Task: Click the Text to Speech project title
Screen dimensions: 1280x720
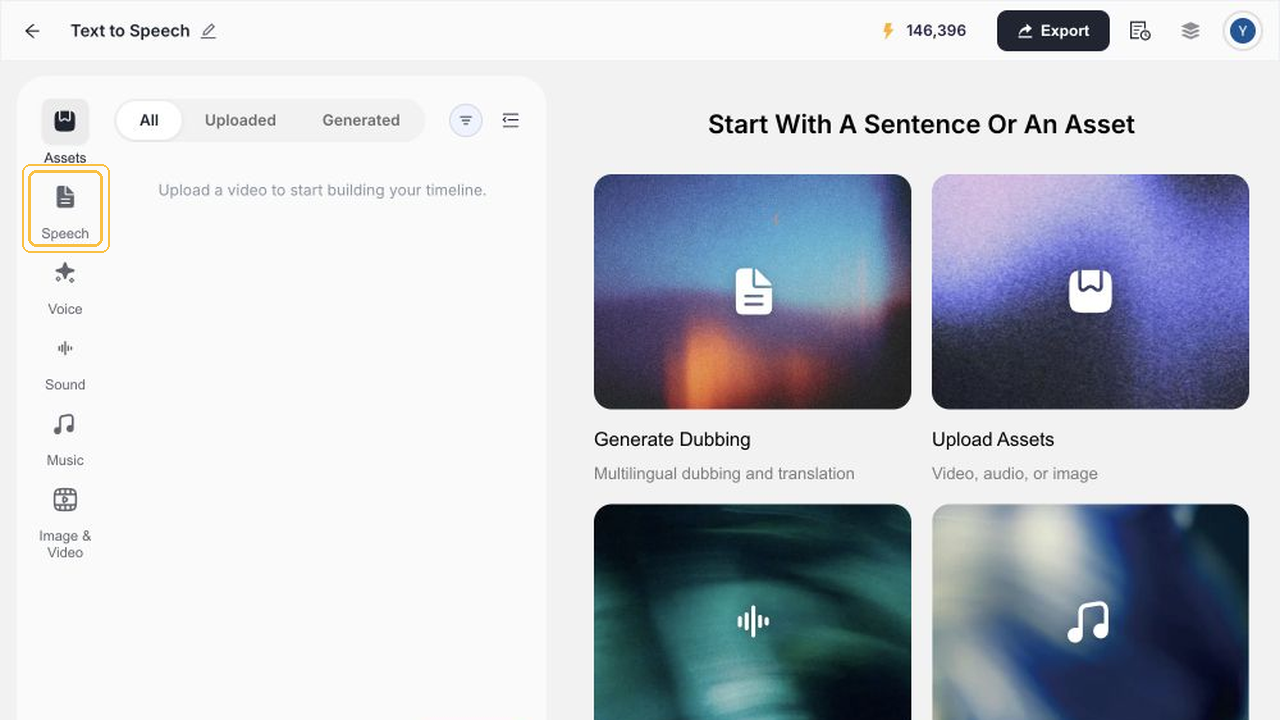Action: [130, 31]
